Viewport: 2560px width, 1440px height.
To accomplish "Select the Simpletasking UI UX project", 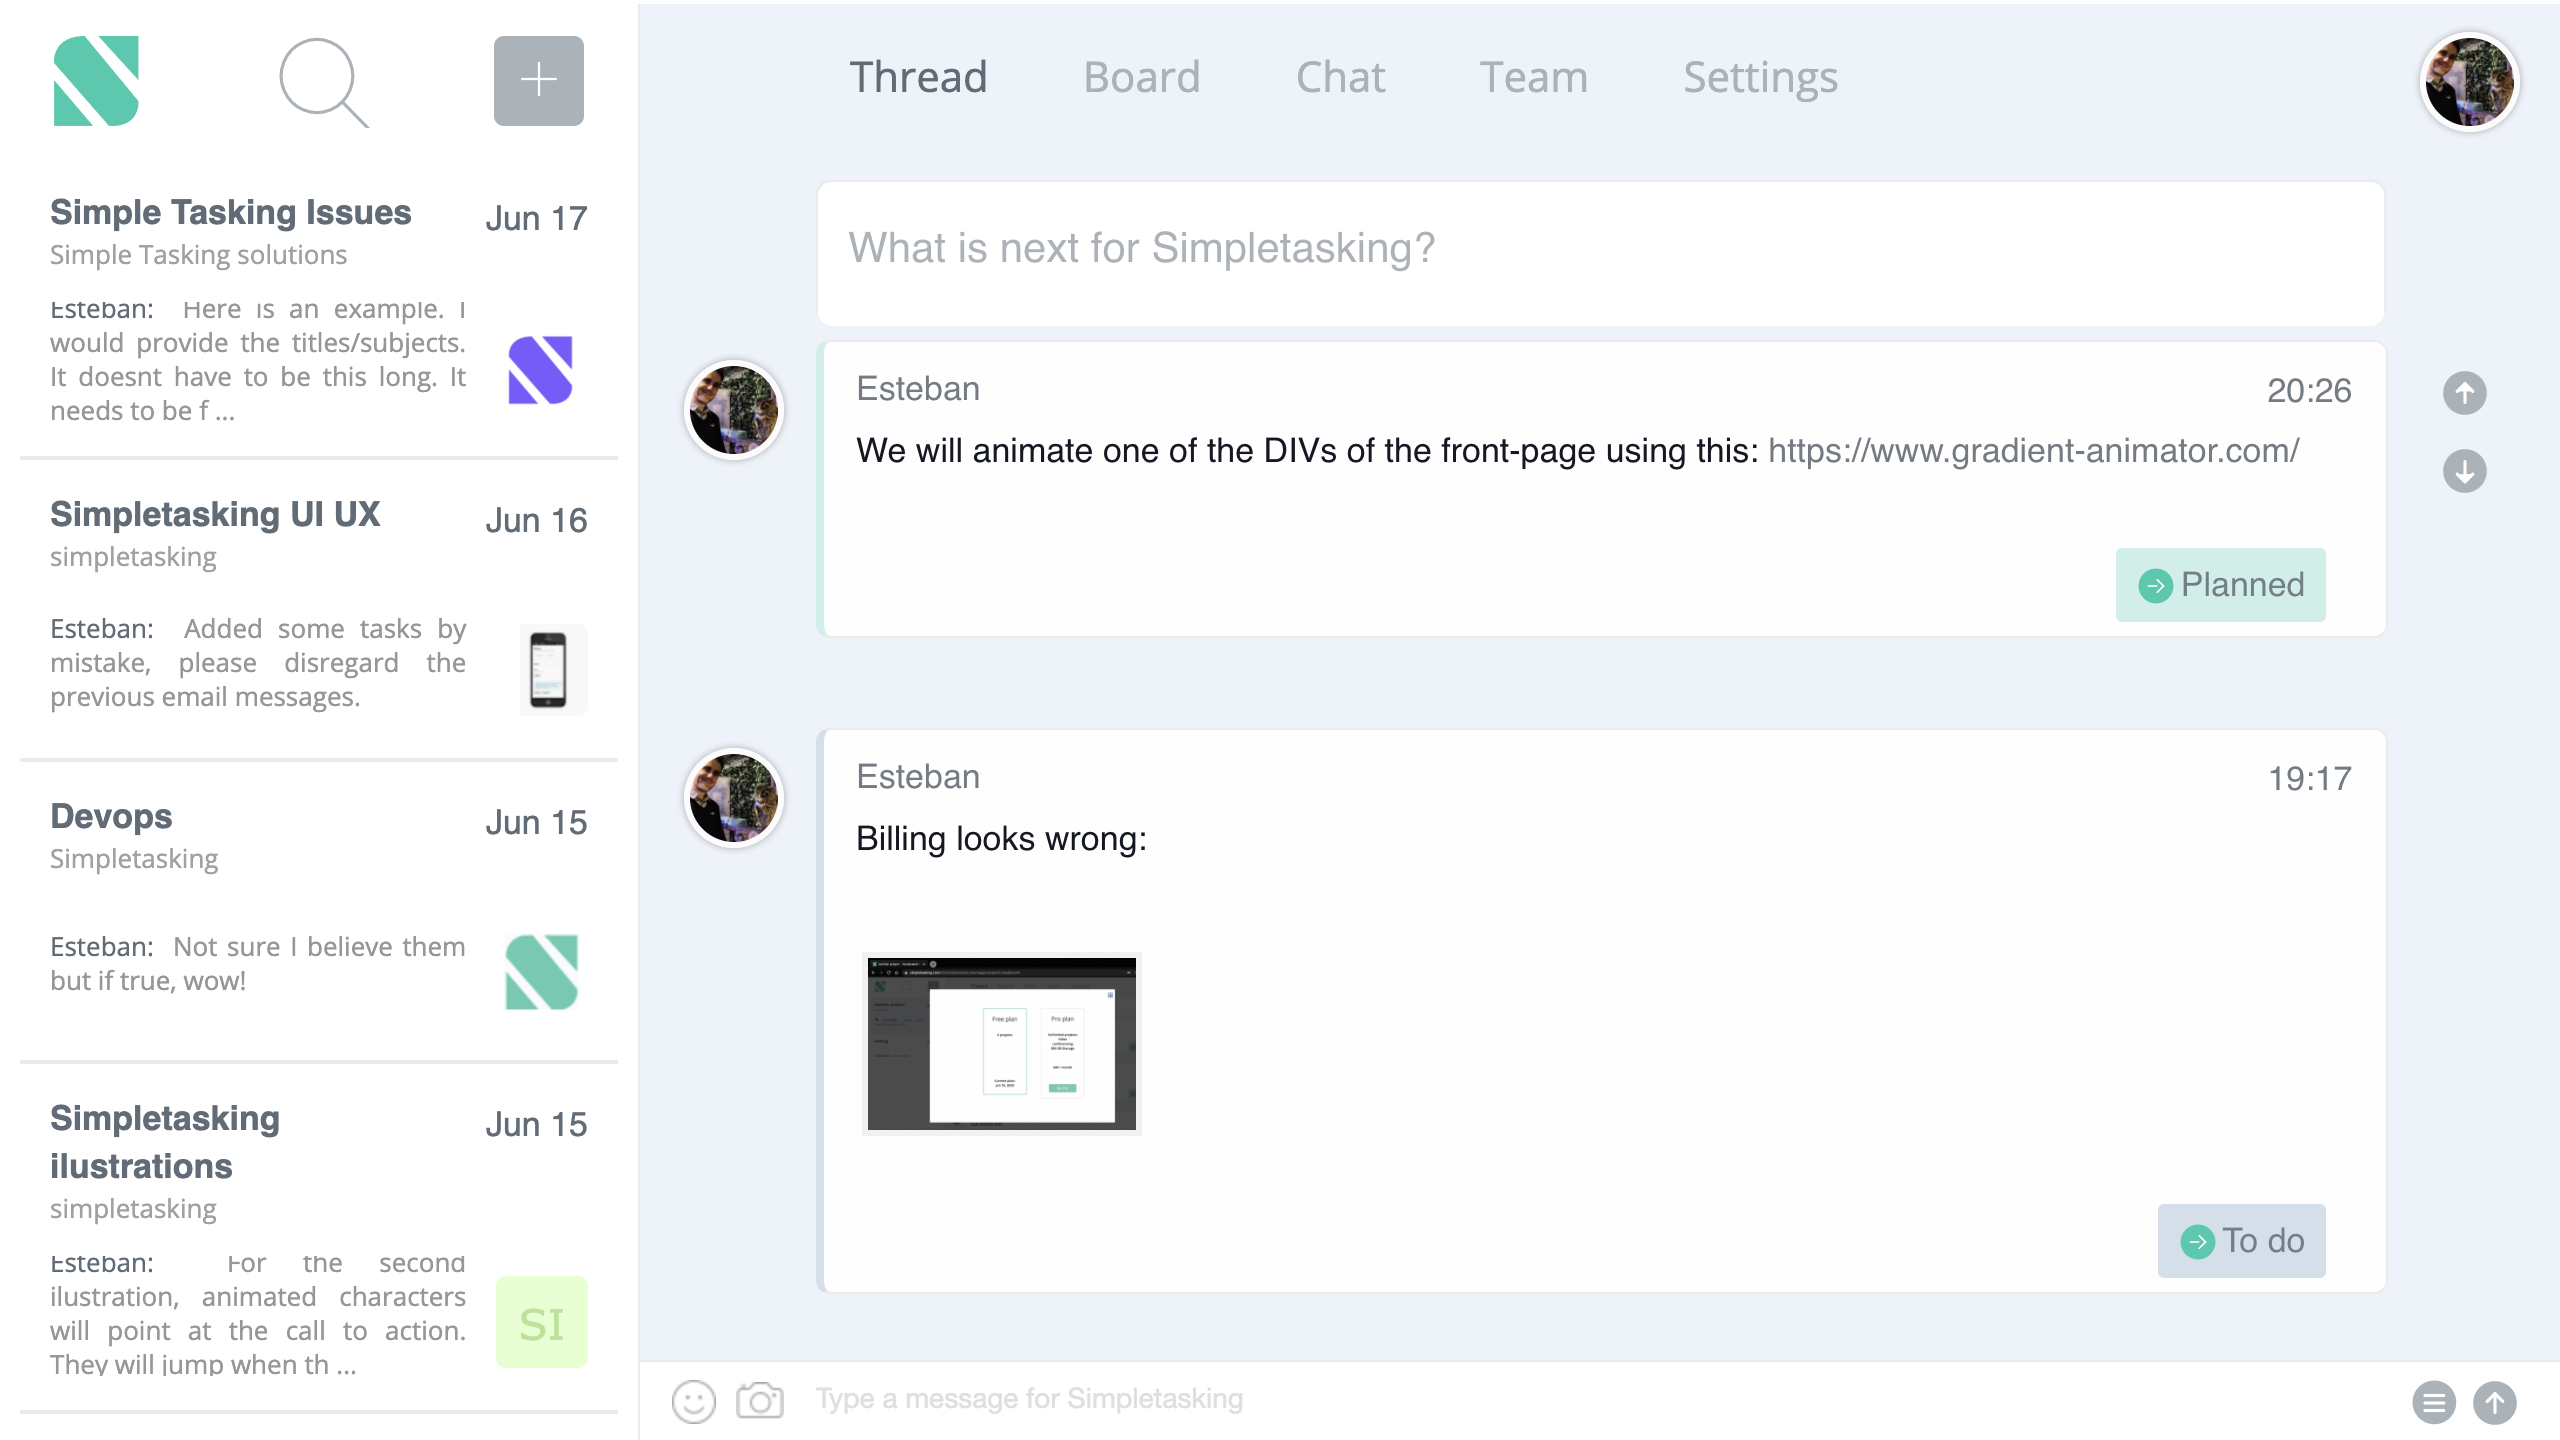I will 215,515.
